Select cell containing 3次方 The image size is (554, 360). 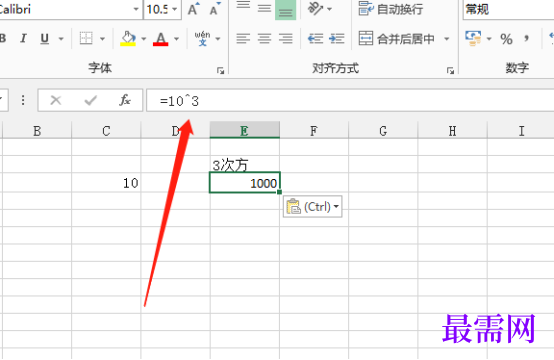click(x=244, y=165)
